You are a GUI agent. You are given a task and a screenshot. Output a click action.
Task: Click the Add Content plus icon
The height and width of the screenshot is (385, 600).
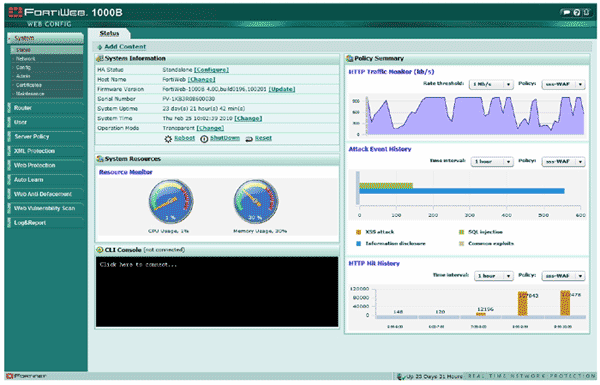[99, 47]
